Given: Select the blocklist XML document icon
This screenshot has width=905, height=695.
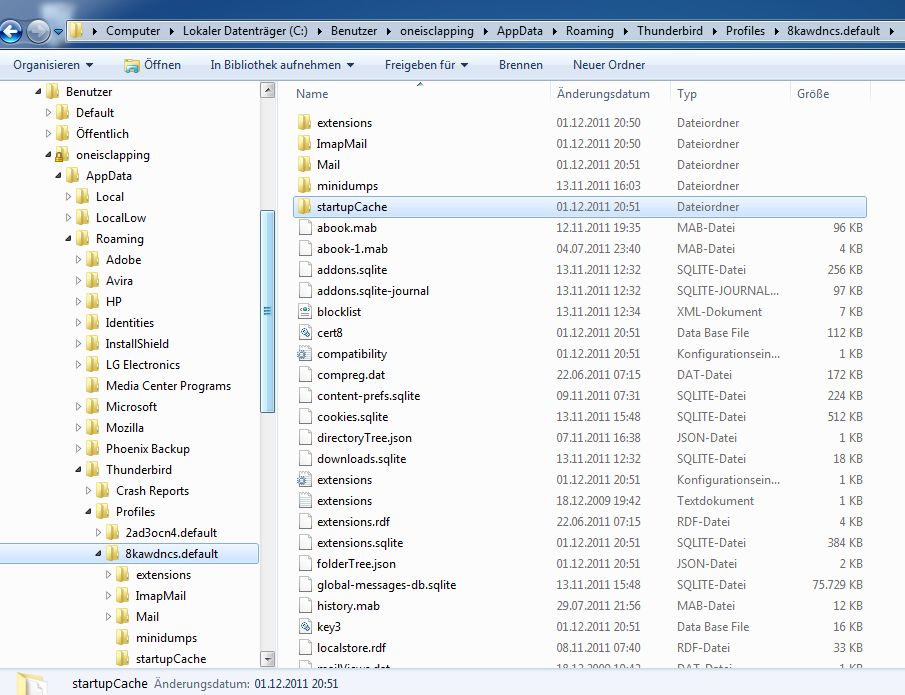Looking at the screenshot, I should [305, 312].
